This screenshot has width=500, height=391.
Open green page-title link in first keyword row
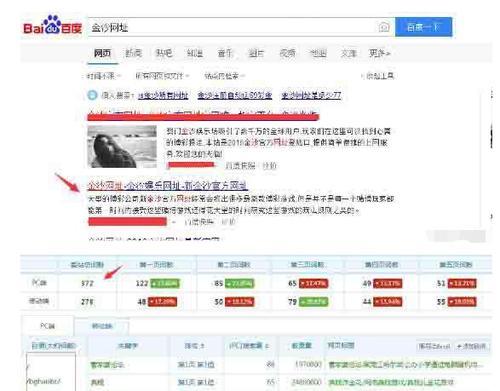click(405, 365)
